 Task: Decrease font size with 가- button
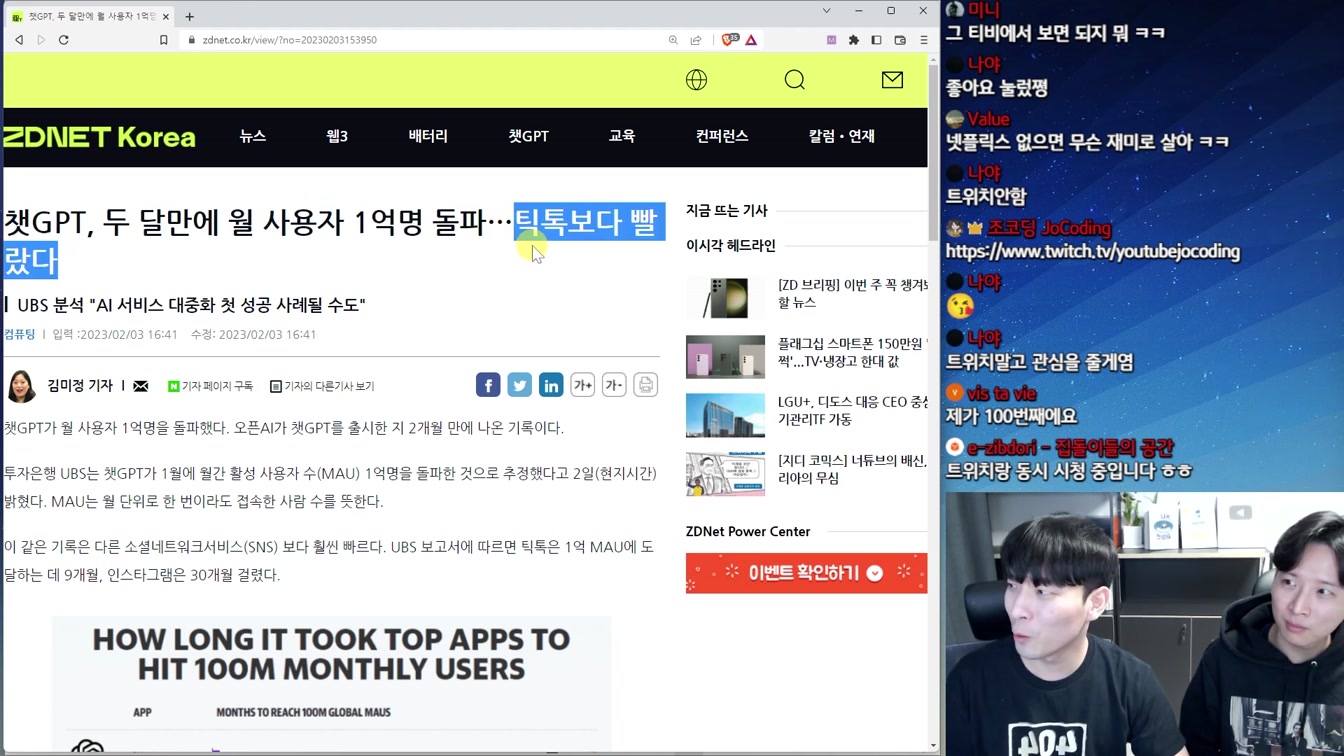pyautogui.click(x=614, y=385)
